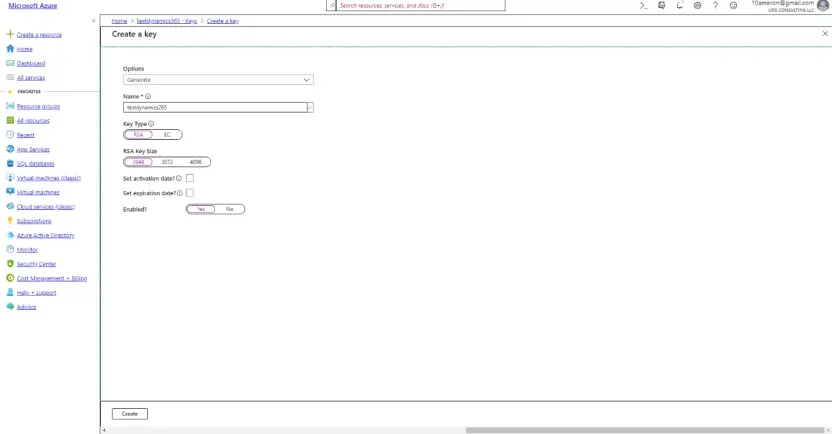The image size is (832, 434).
Task: Click the Resource groups icon
Action: [x=10, y=106]
